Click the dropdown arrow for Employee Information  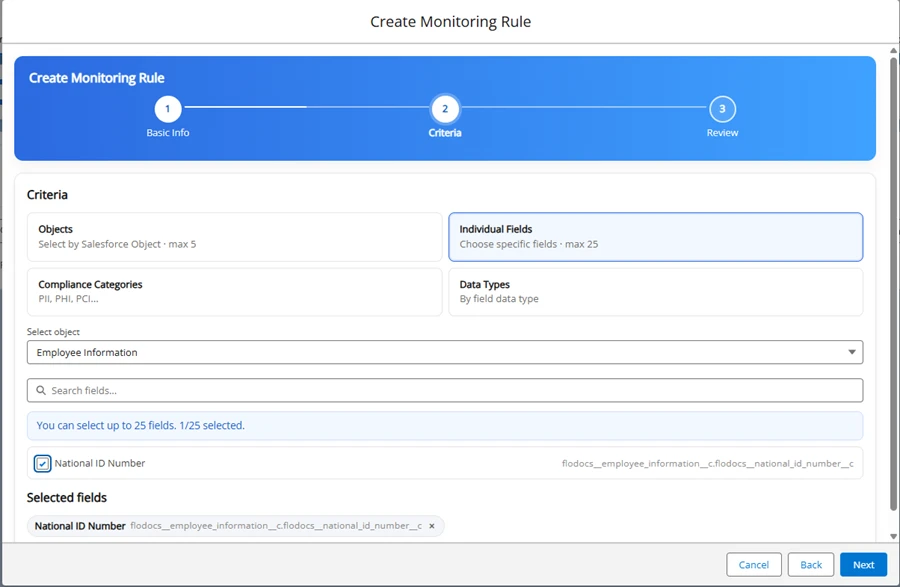point(852,352)
